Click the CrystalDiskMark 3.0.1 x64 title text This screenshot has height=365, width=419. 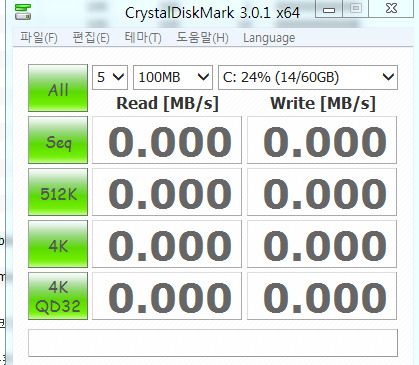point(212,13)
